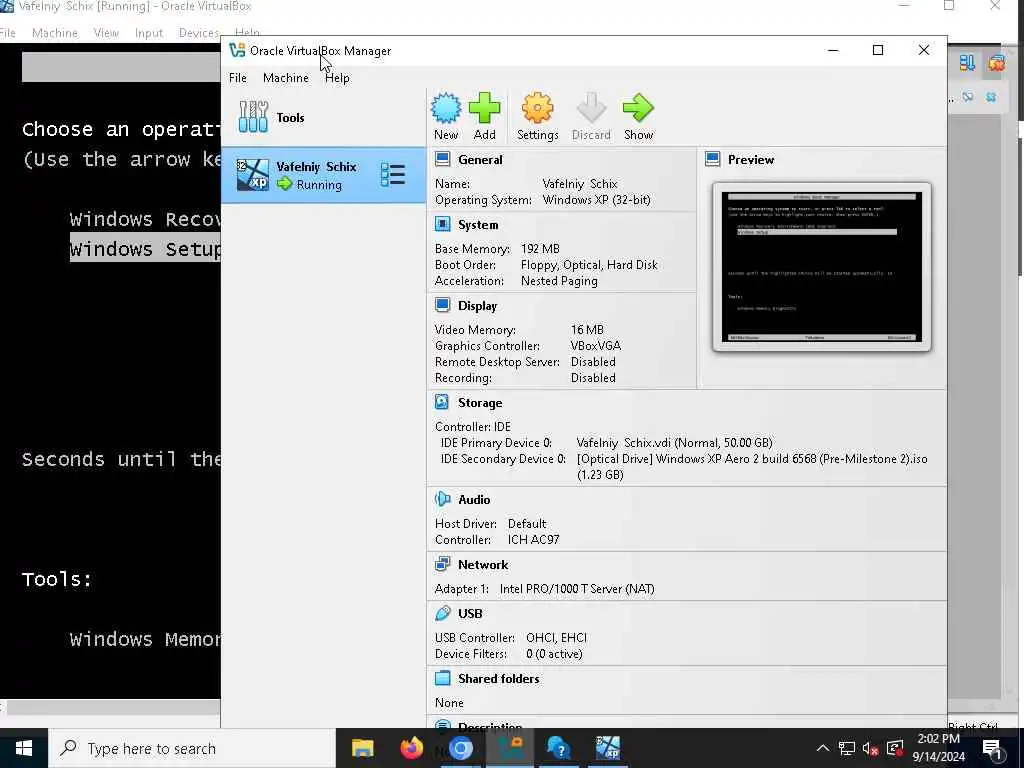The image size is (1024, 768).
Task: Click the Device Filters 0 (0 active) value
Action: 554,654
